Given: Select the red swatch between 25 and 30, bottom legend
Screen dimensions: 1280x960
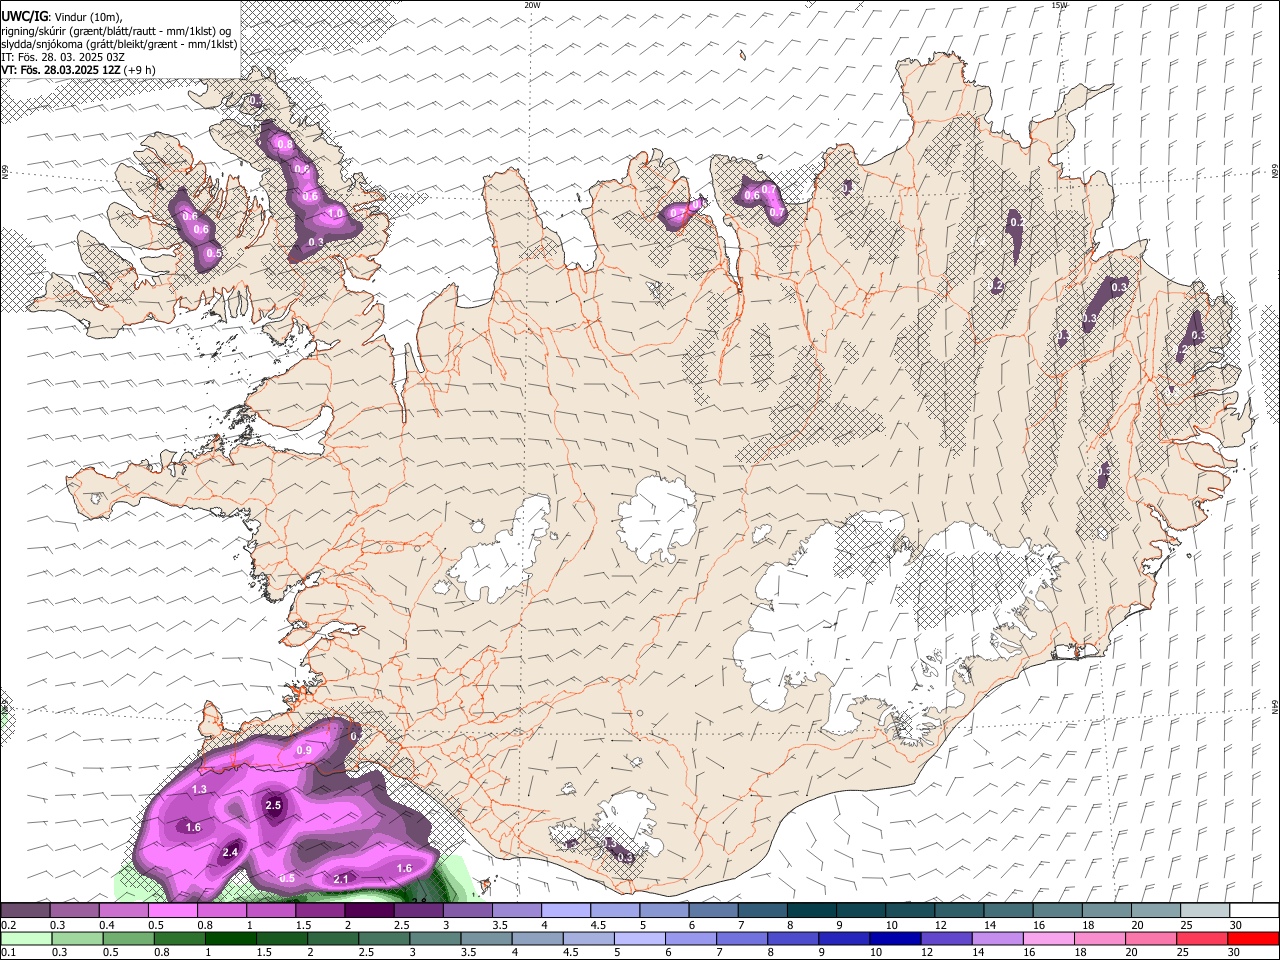Looking at the screenshot, I should [1200, 938].
